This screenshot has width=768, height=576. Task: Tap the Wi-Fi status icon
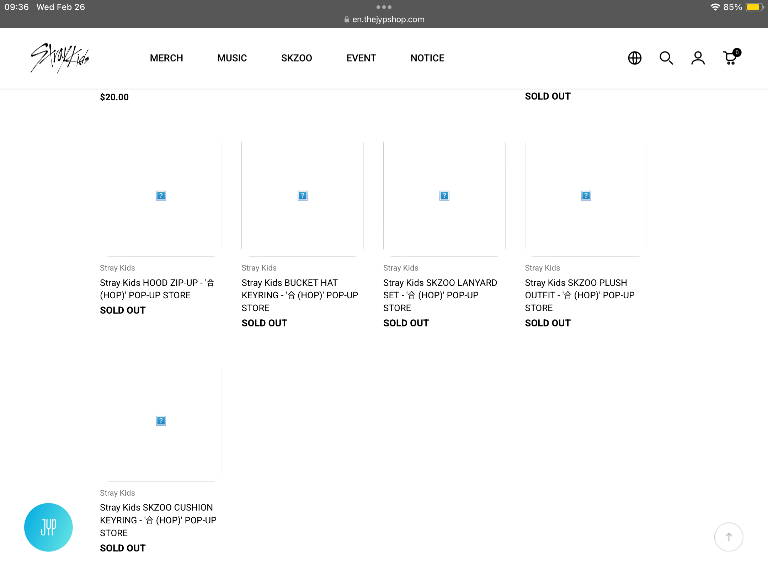(715, 7)
